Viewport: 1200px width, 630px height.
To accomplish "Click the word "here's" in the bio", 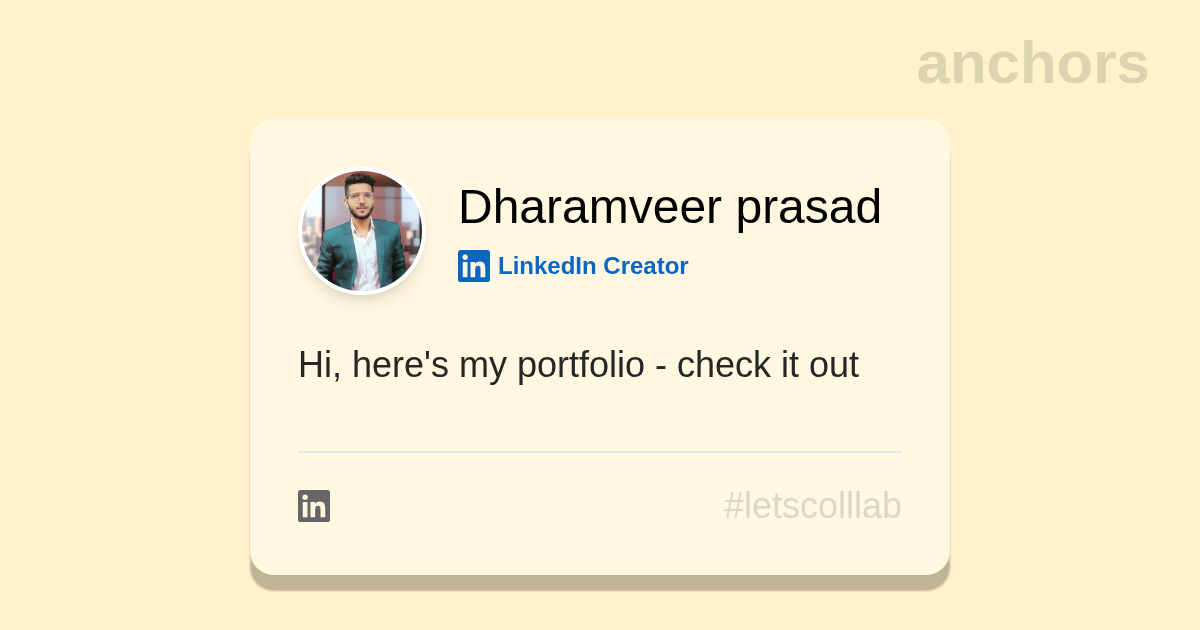I will click(400, 365).
